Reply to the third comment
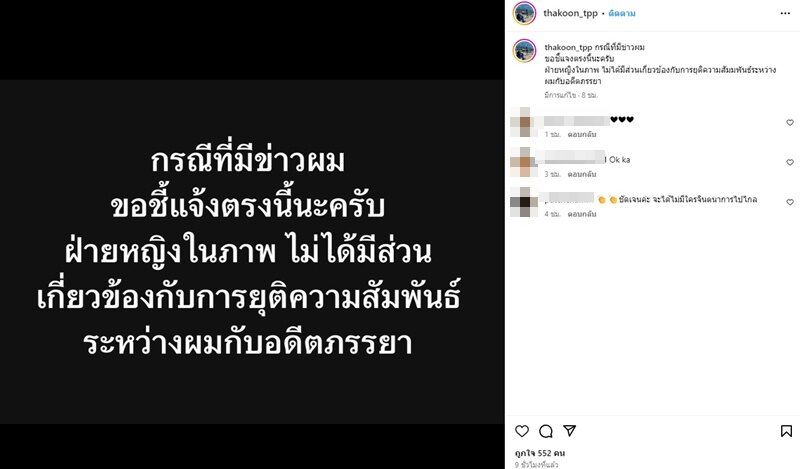The width and height of the screenshot is (800, 469). [x=582, y=214]
